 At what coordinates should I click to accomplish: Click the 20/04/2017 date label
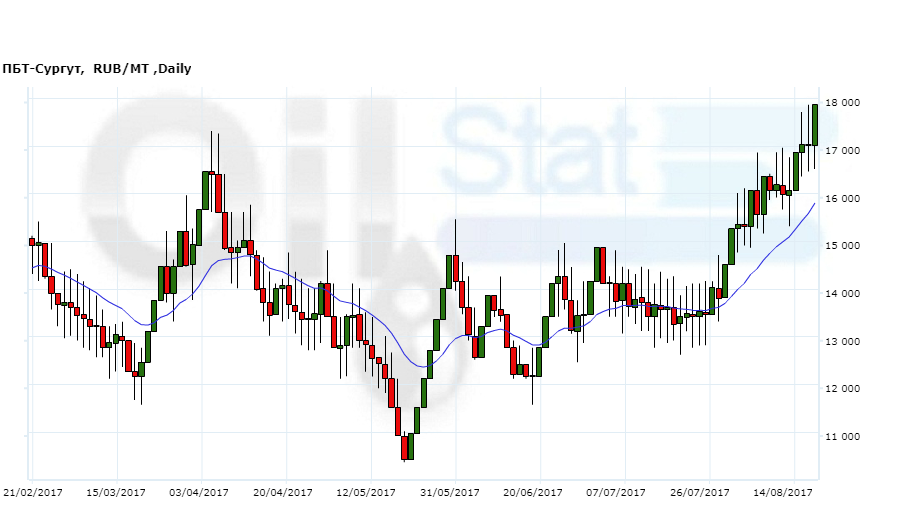(283, 493)
